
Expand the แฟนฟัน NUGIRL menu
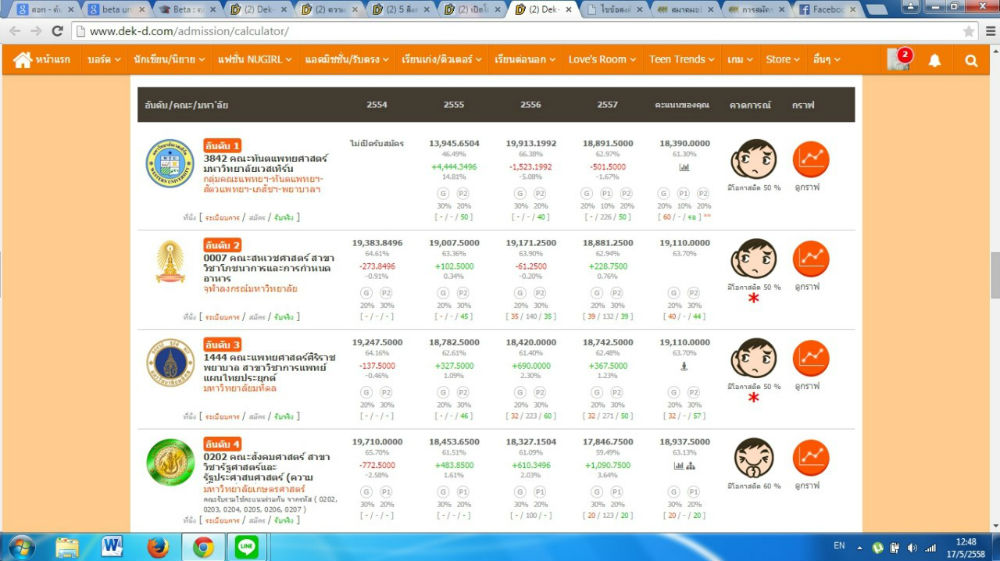click(254, 60)
